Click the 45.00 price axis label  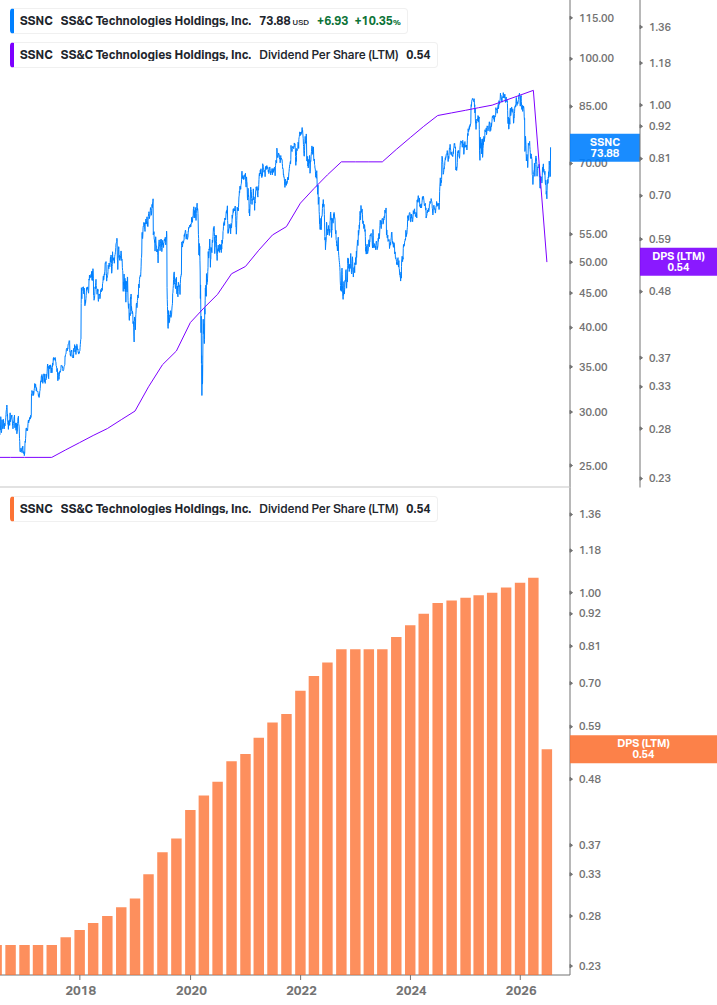pos(593,293)
